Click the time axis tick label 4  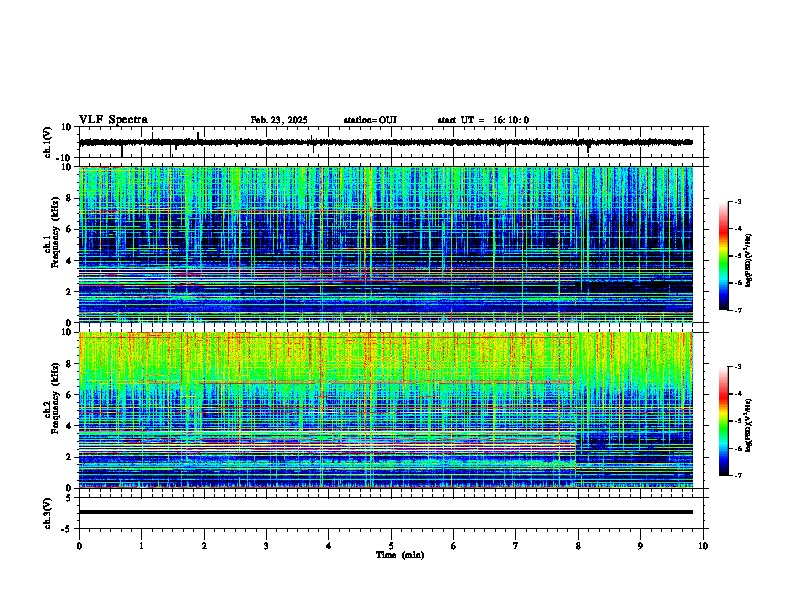tap(329, 546)
